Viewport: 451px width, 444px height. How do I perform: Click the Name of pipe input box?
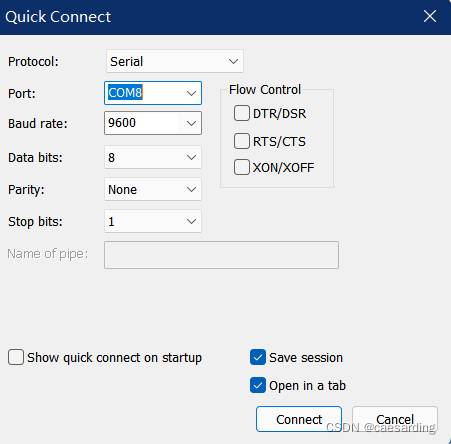221,255
